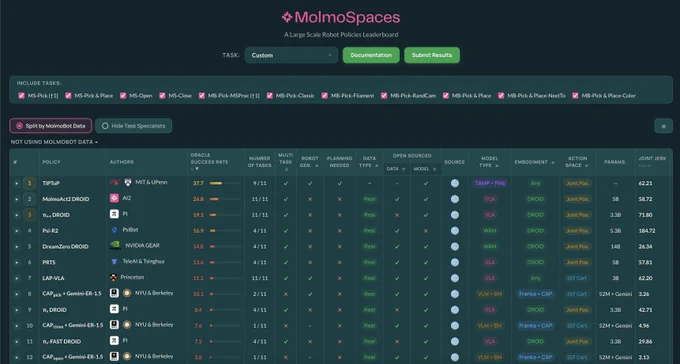
Task: Expand the DreamZero DROID row
Action: point(16,246)
